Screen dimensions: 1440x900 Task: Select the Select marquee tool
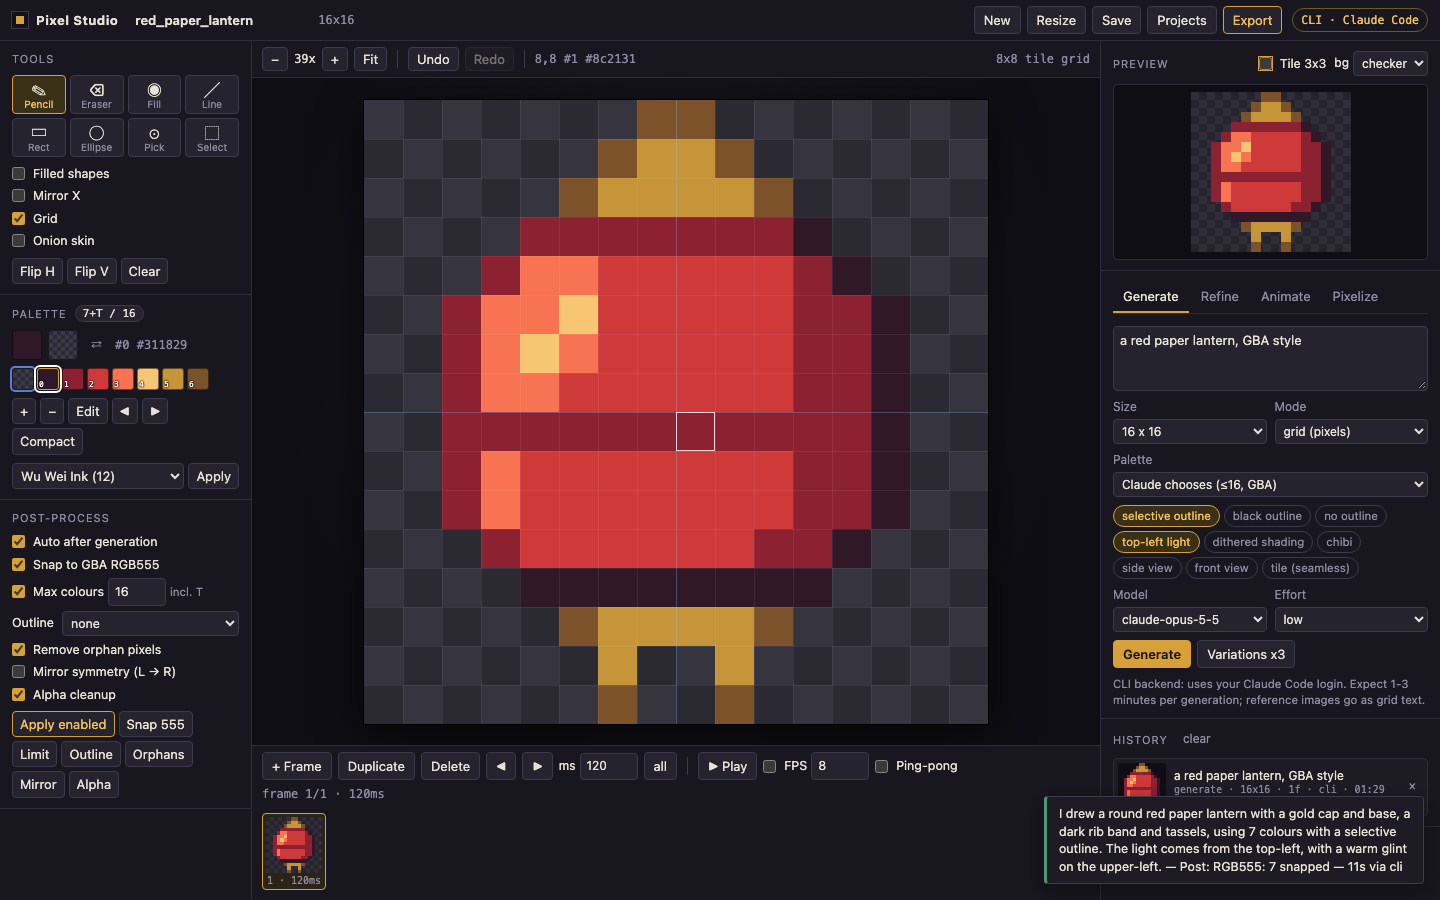pyautogui.click(x=212, y=138)
